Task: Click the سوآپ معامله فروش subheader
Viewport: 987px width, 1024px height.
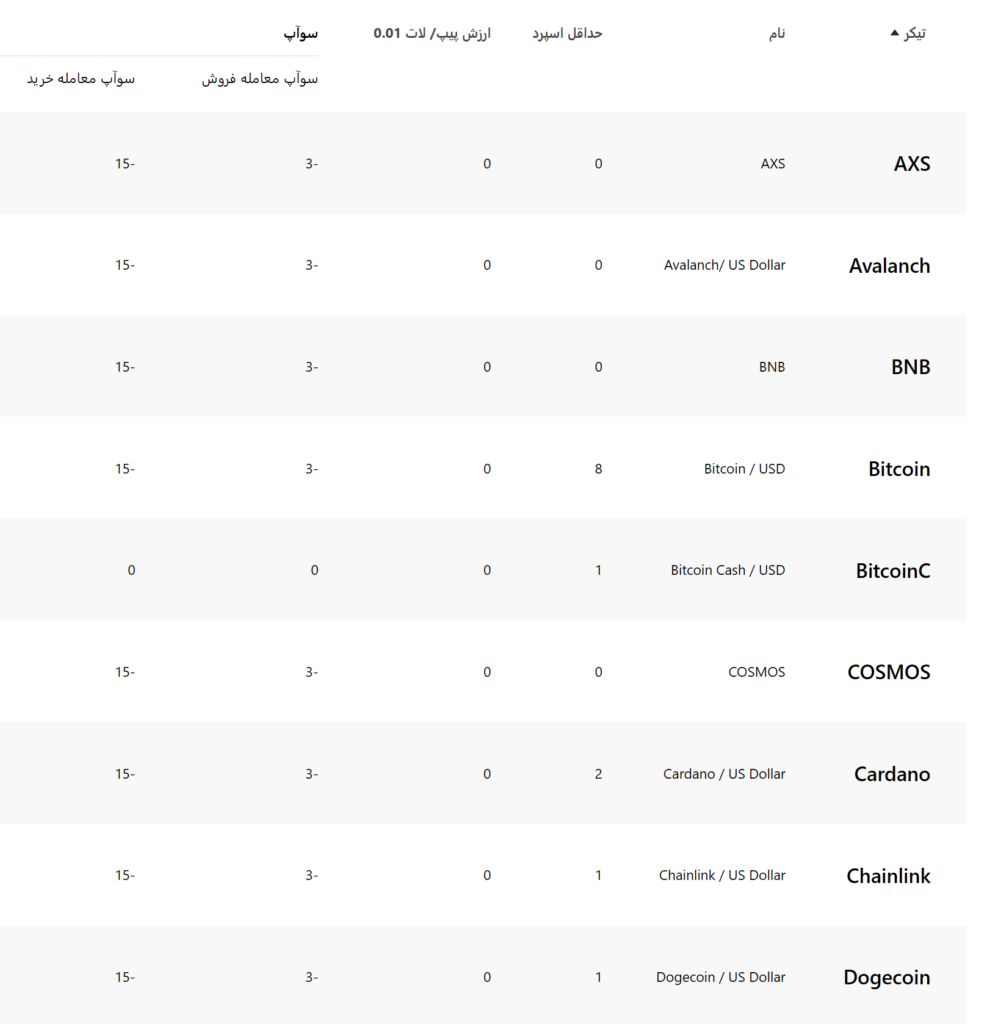Action: pos(259,79)
